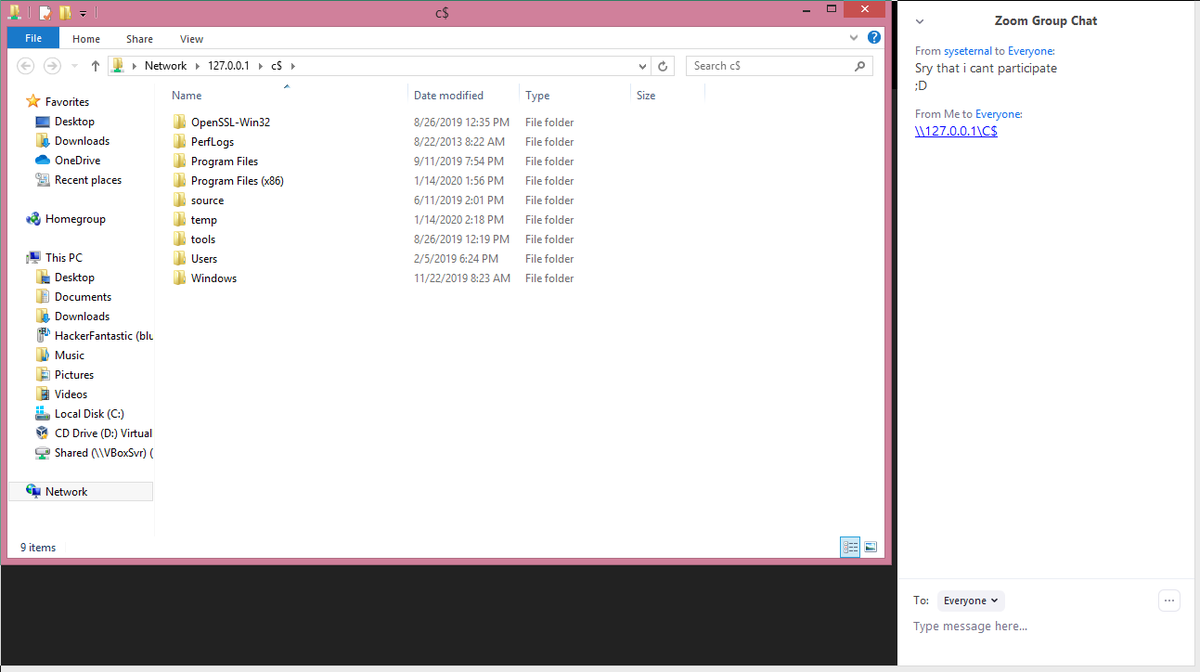Open the File menu tab
The width and height of the screenshot is (1200, 672).
(x=33, y=38)
